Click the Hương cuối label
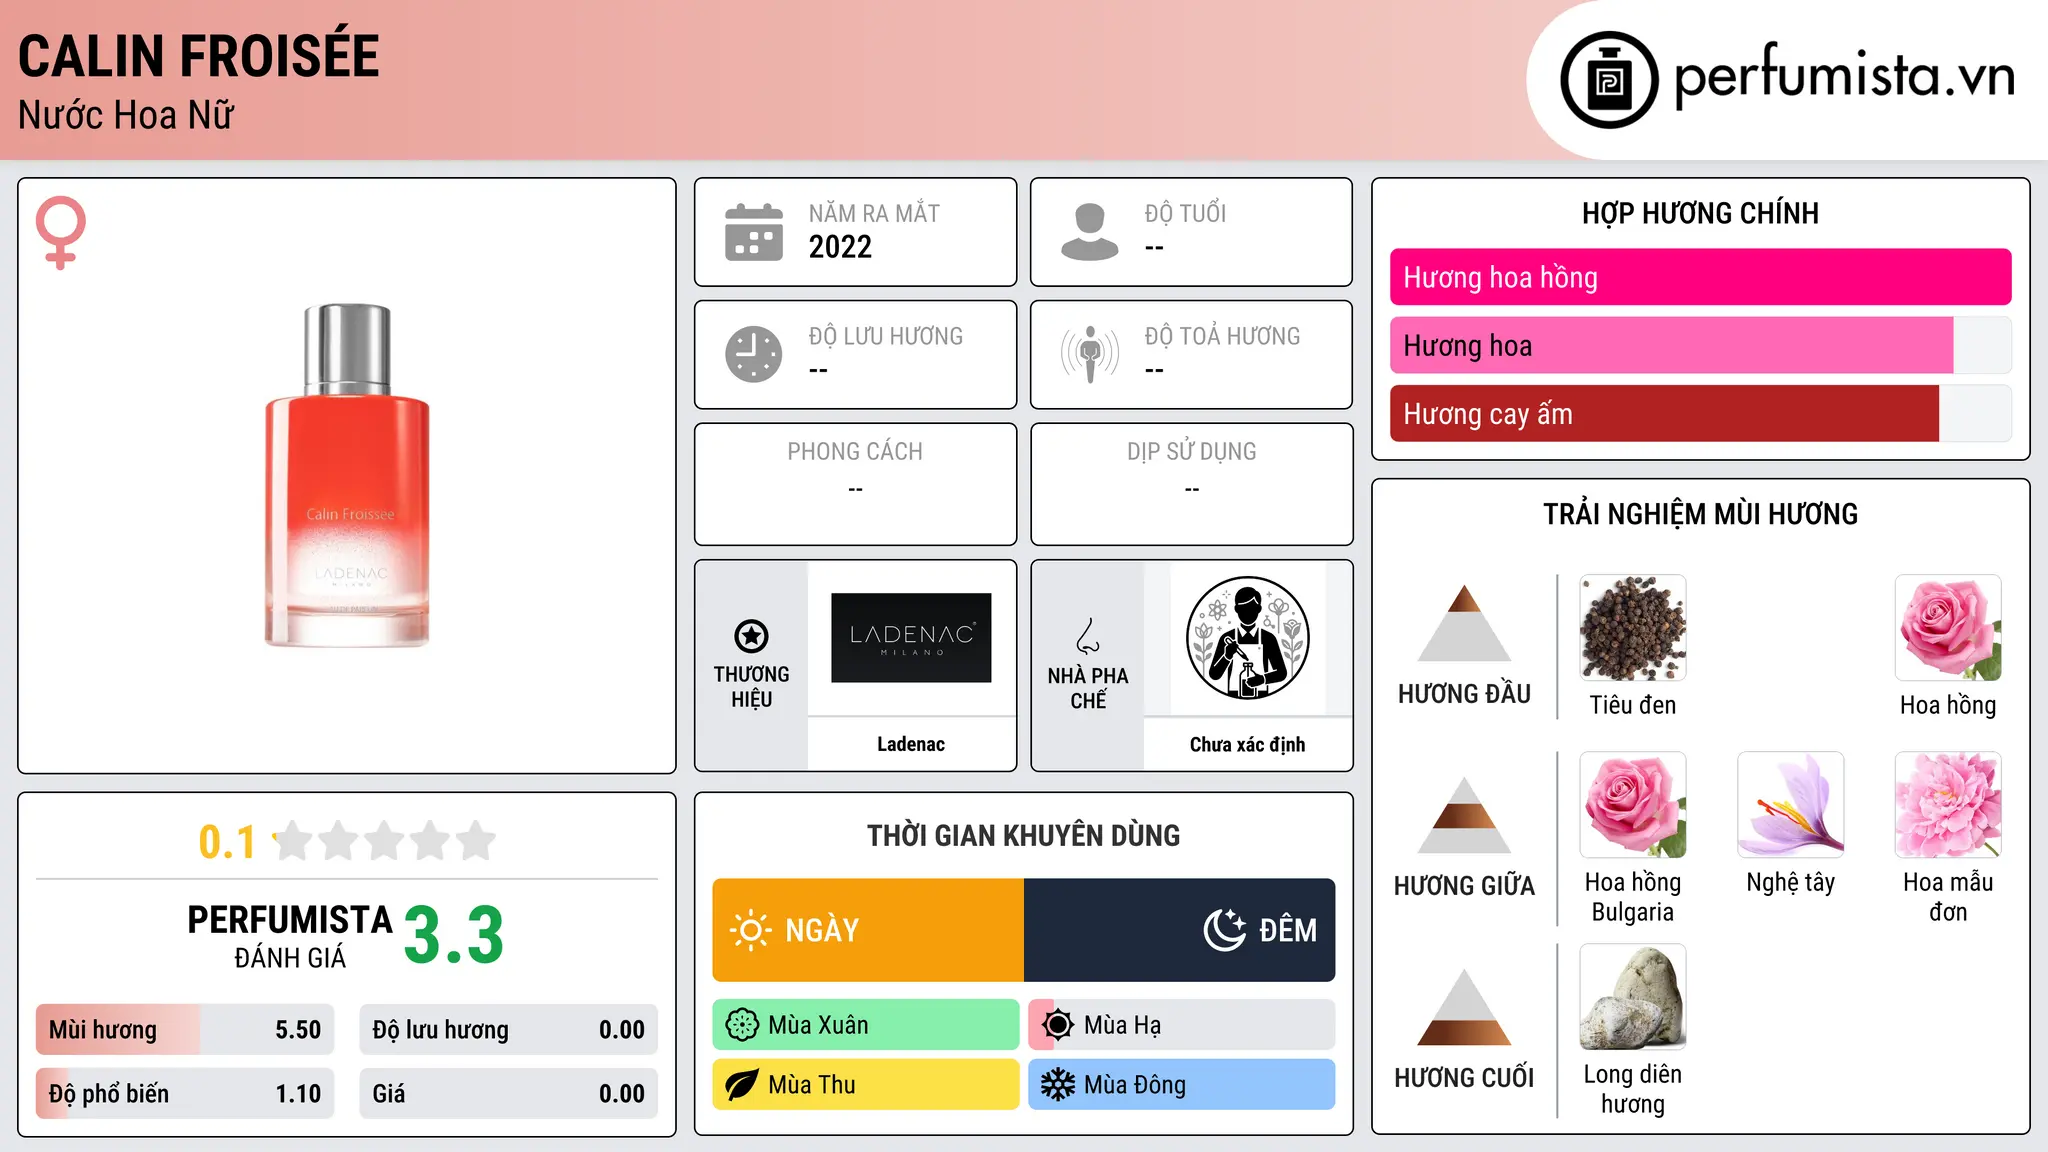The image size is (2048, 1152). (1464, 1078)
